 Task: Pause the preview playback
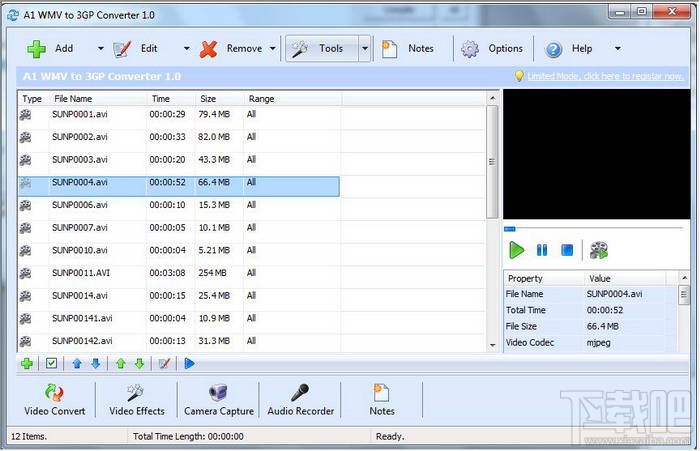point(542,250)
